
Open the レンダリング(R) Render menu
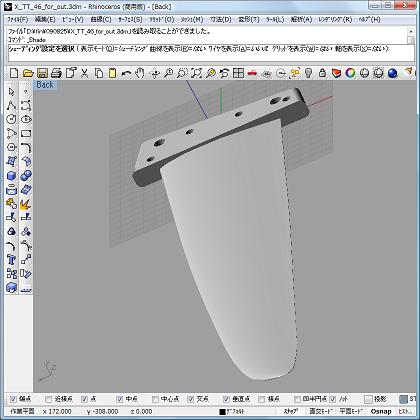point(335,20)
